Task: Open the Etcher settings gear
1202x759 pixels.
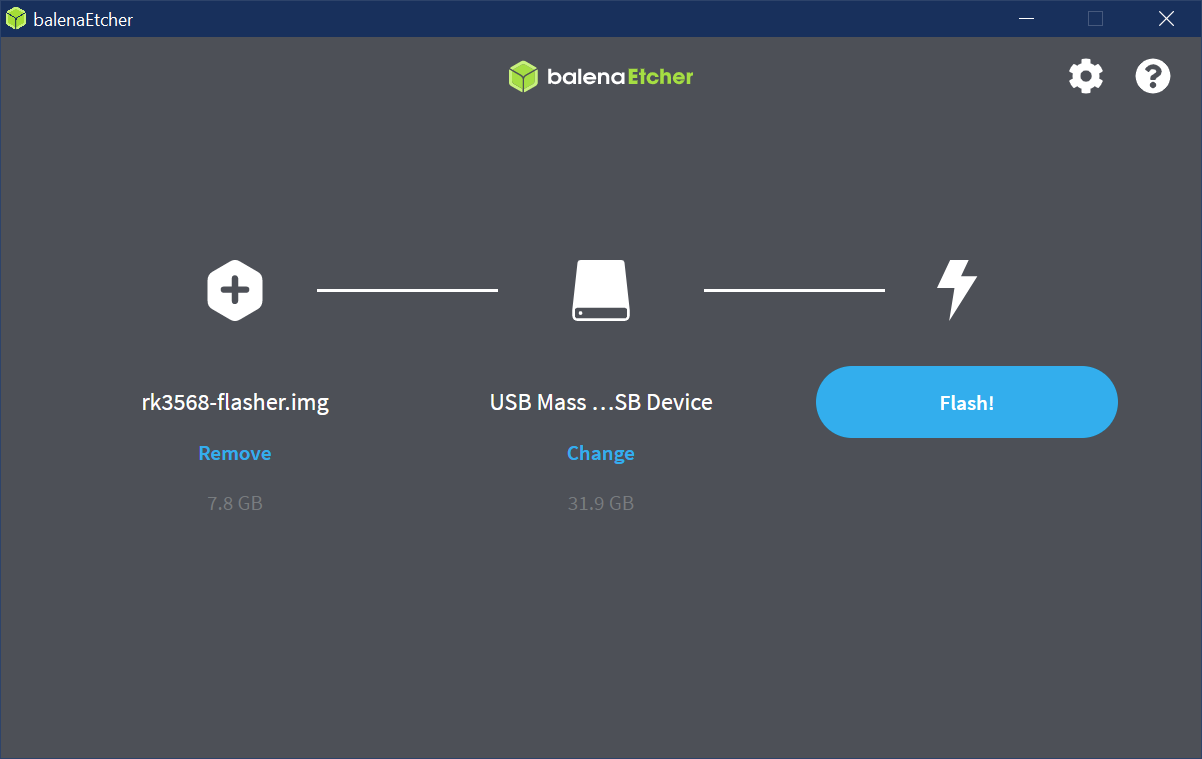Action: coord(1086,76)
